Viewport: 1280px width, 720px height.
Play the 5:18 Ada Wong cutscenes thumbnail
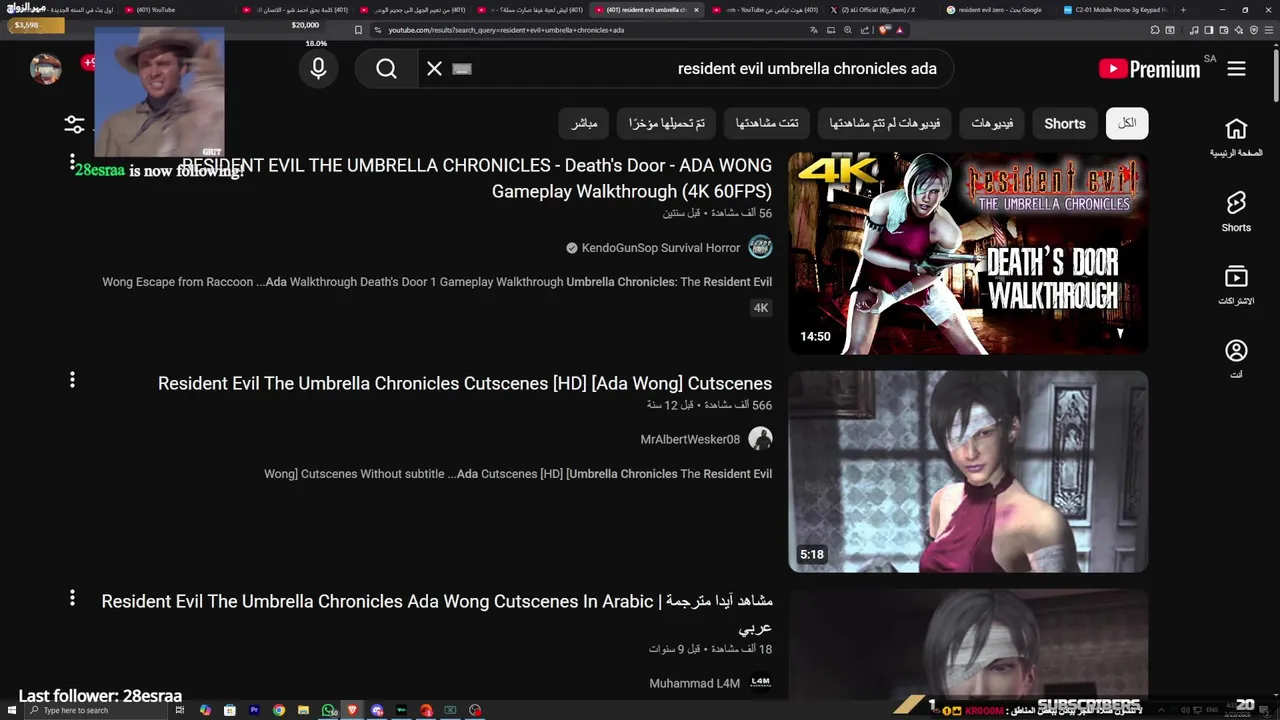(968, 471)
